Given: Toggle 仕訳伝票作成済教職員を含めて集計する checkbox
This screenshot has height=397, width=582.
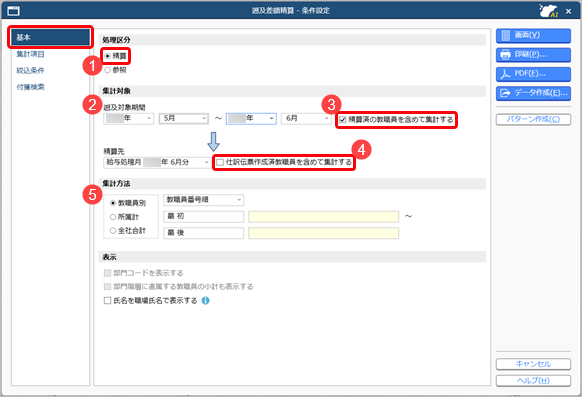Looking at the screenshot, I should pos(220,163).
